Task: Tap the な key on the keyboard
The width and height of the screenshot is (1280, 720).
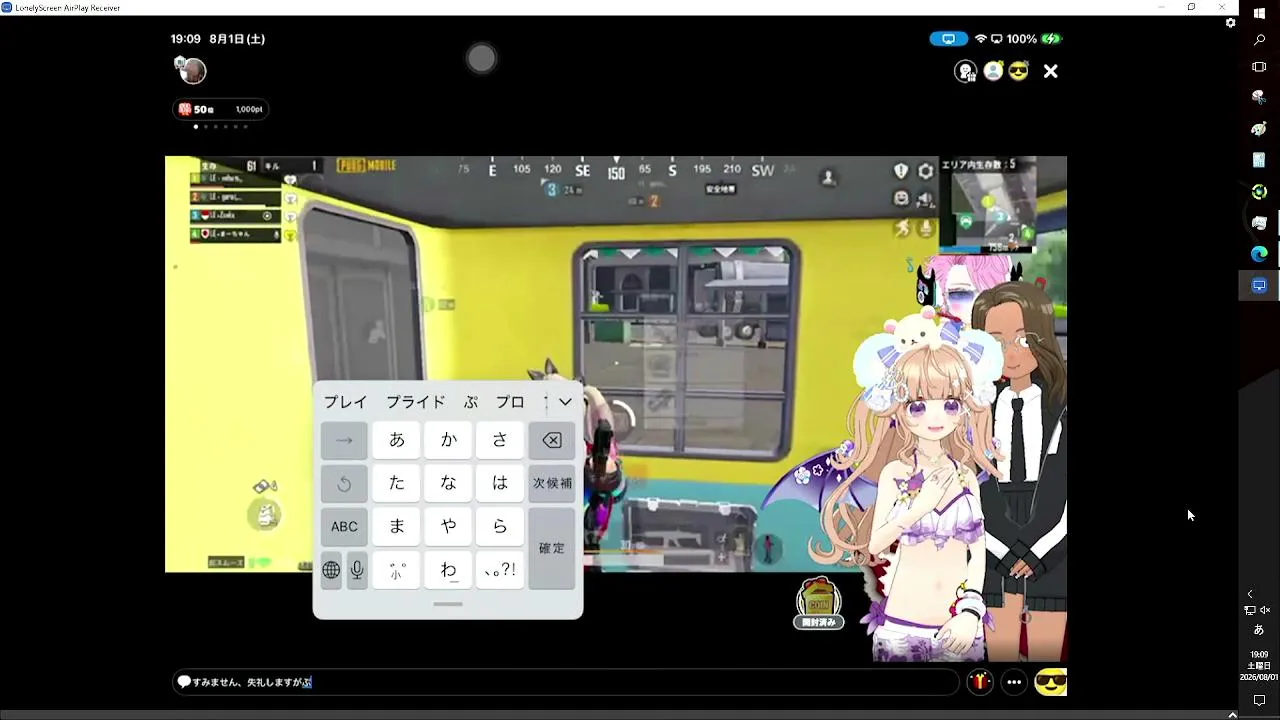Action: [x=449, y=483]
